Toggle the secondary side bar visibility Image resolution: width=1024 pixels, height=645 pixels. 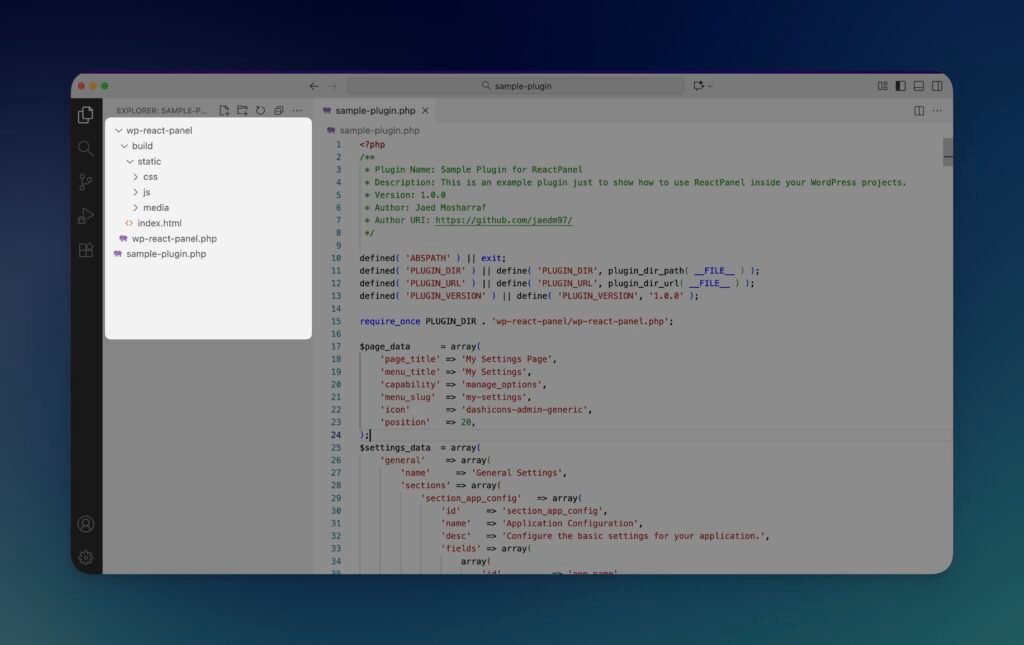(937, 87)
